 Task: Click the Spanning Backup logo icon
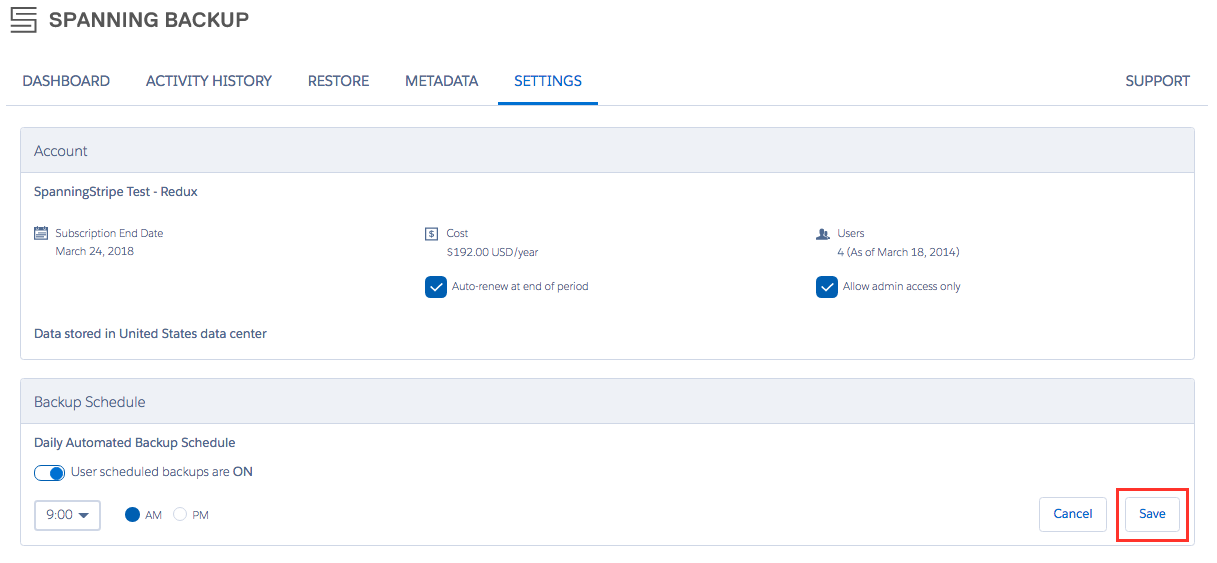(x=23, y=20)
